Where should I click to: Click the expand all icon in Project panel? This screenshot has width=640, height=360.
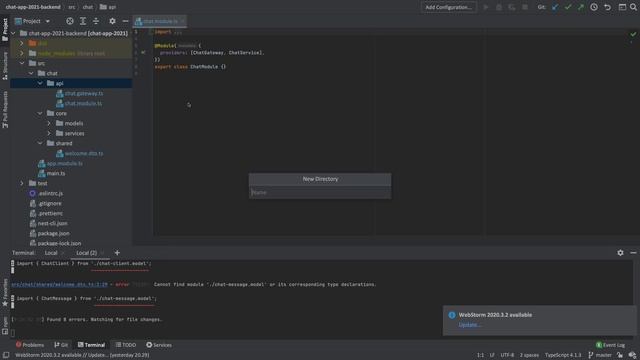(x=83, y=21)
